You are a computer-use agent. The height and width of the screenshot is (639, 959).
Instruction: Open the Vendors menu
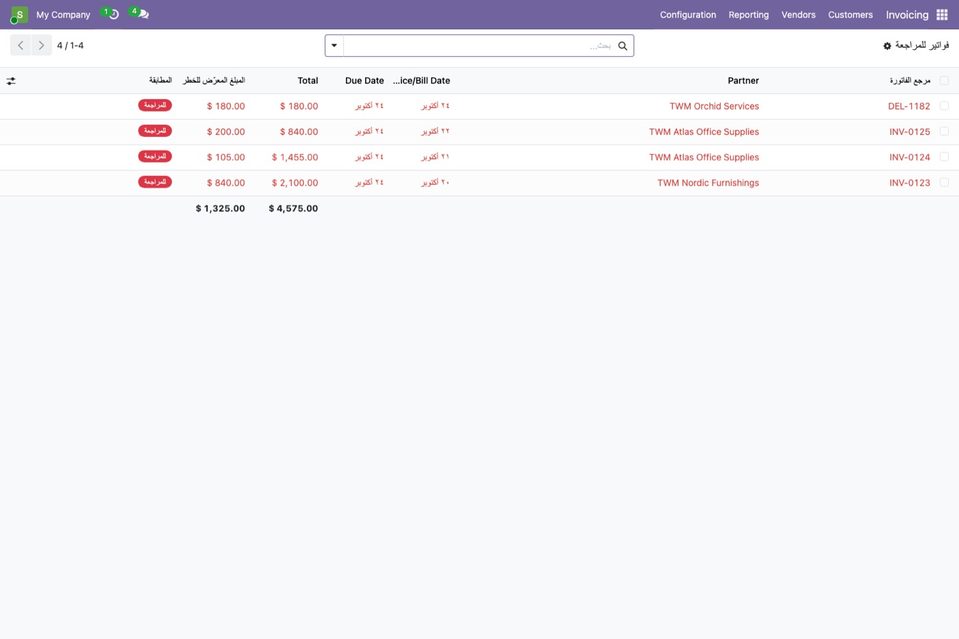[x=798, y=15]
